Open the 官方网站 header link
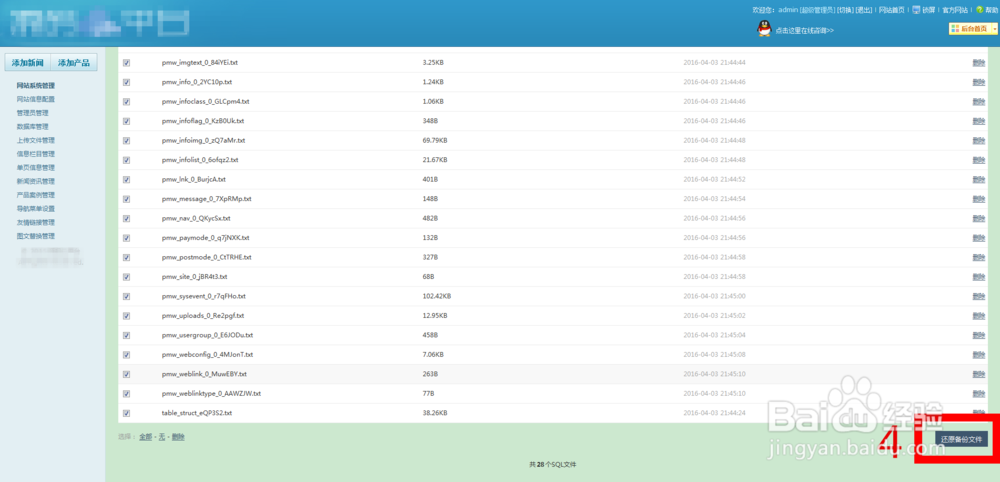The width and height of the screenshot is (1000, 482). pyautogui.click(x=955, y=10)
